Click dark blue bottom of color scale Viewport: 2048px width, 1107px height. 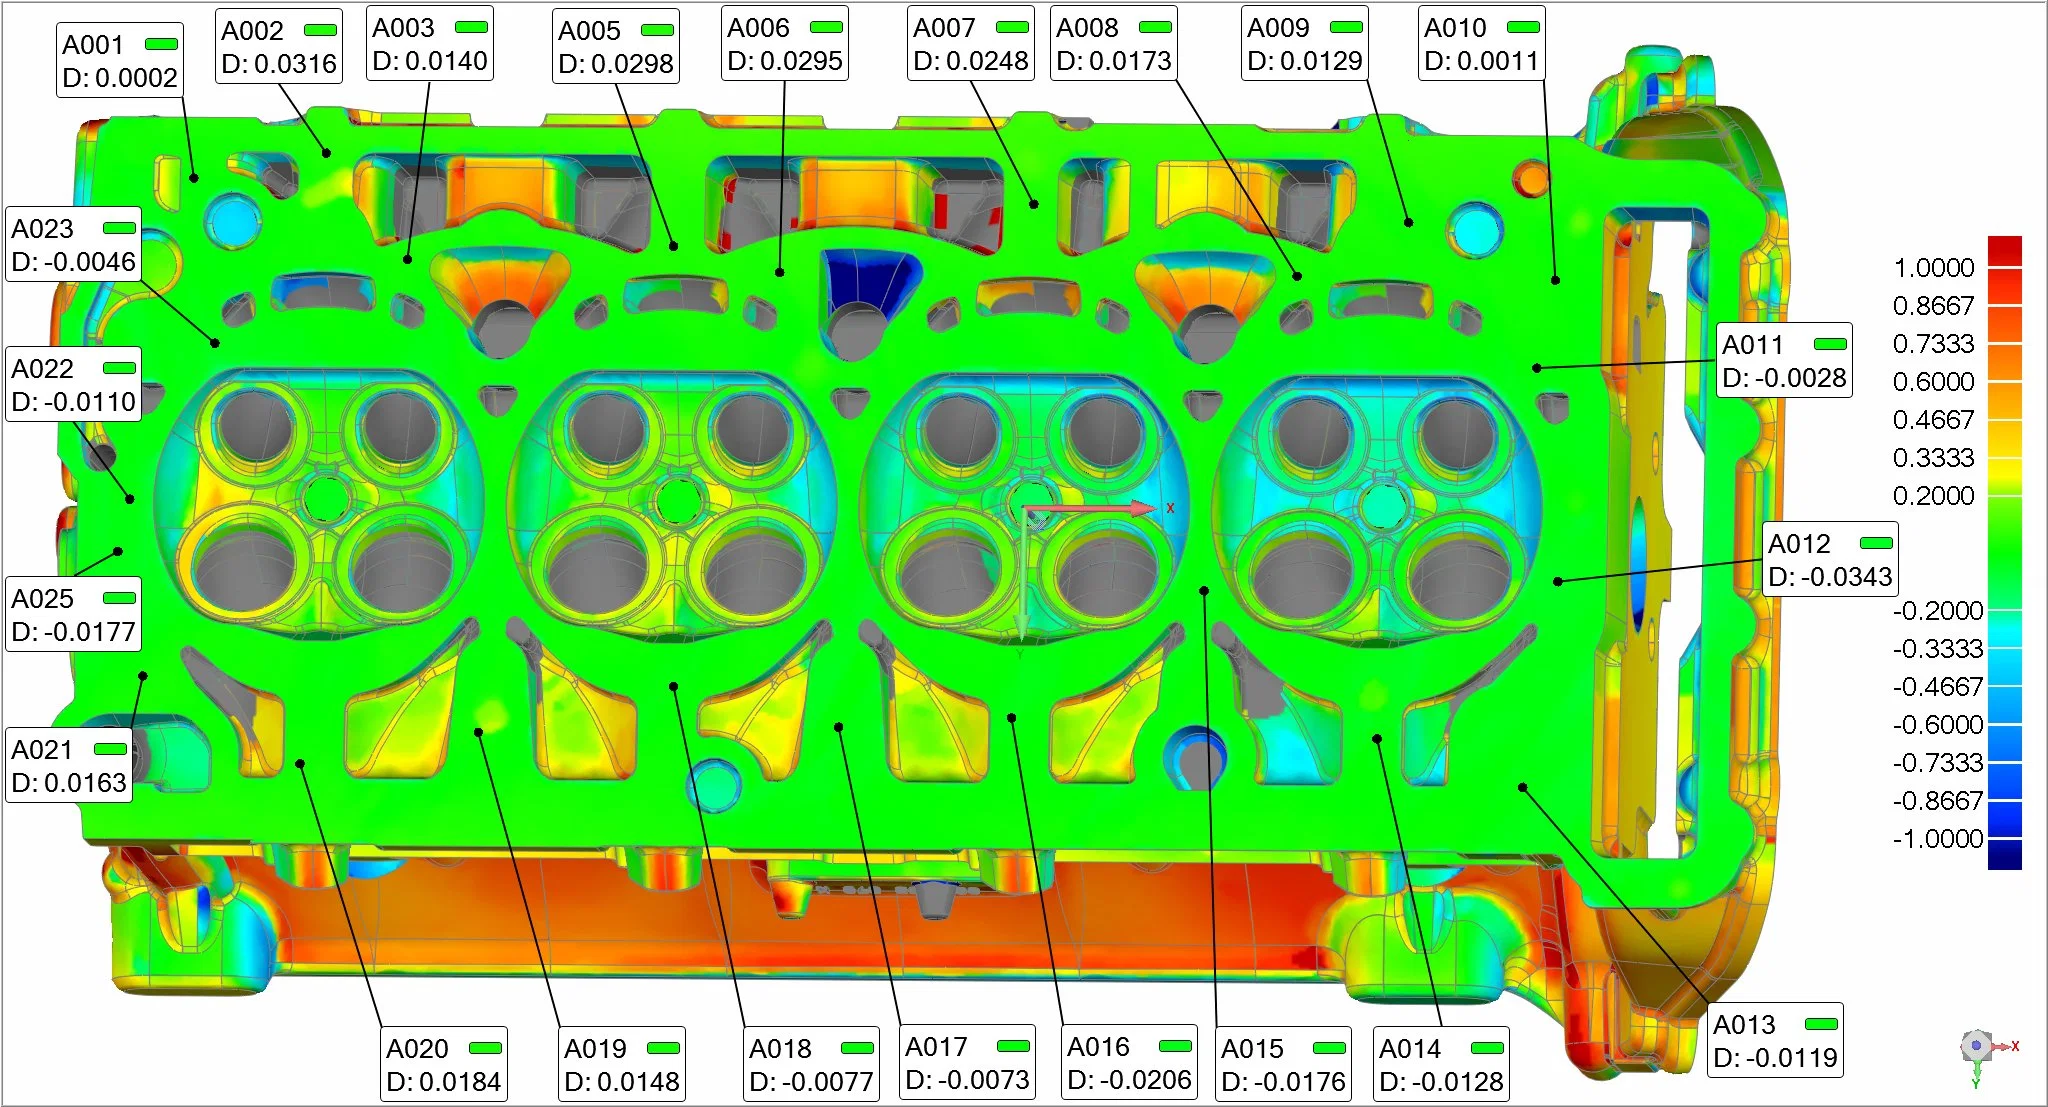click(2005, 855)
